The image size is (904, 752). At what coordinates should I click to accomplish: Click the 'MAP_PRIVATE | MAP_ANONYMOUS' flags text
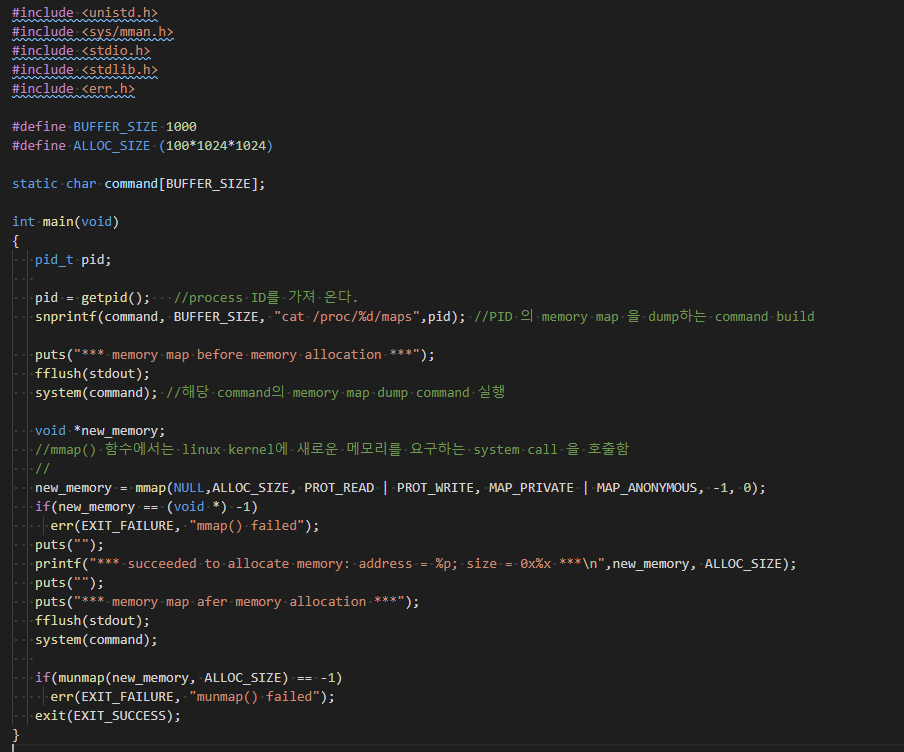click(593, 488)
